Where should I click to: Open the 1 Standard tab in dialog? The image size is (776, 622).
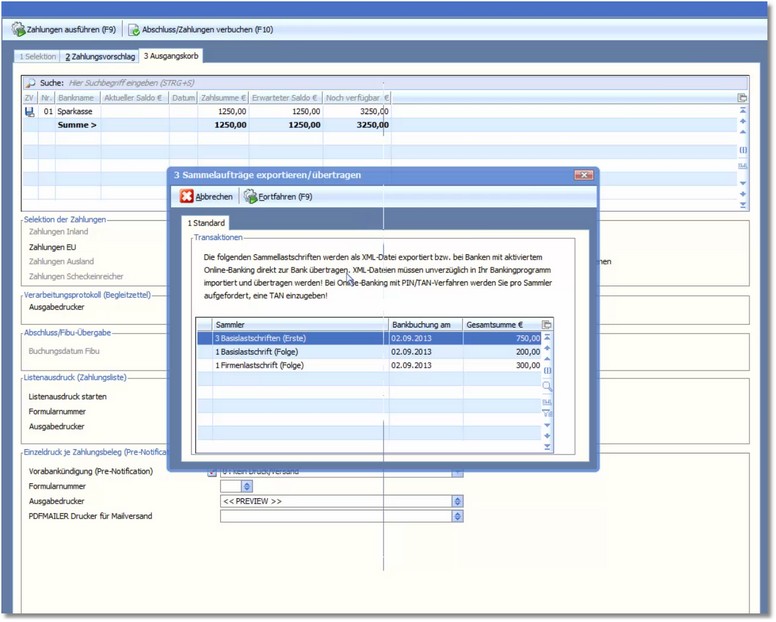[206, 222]
